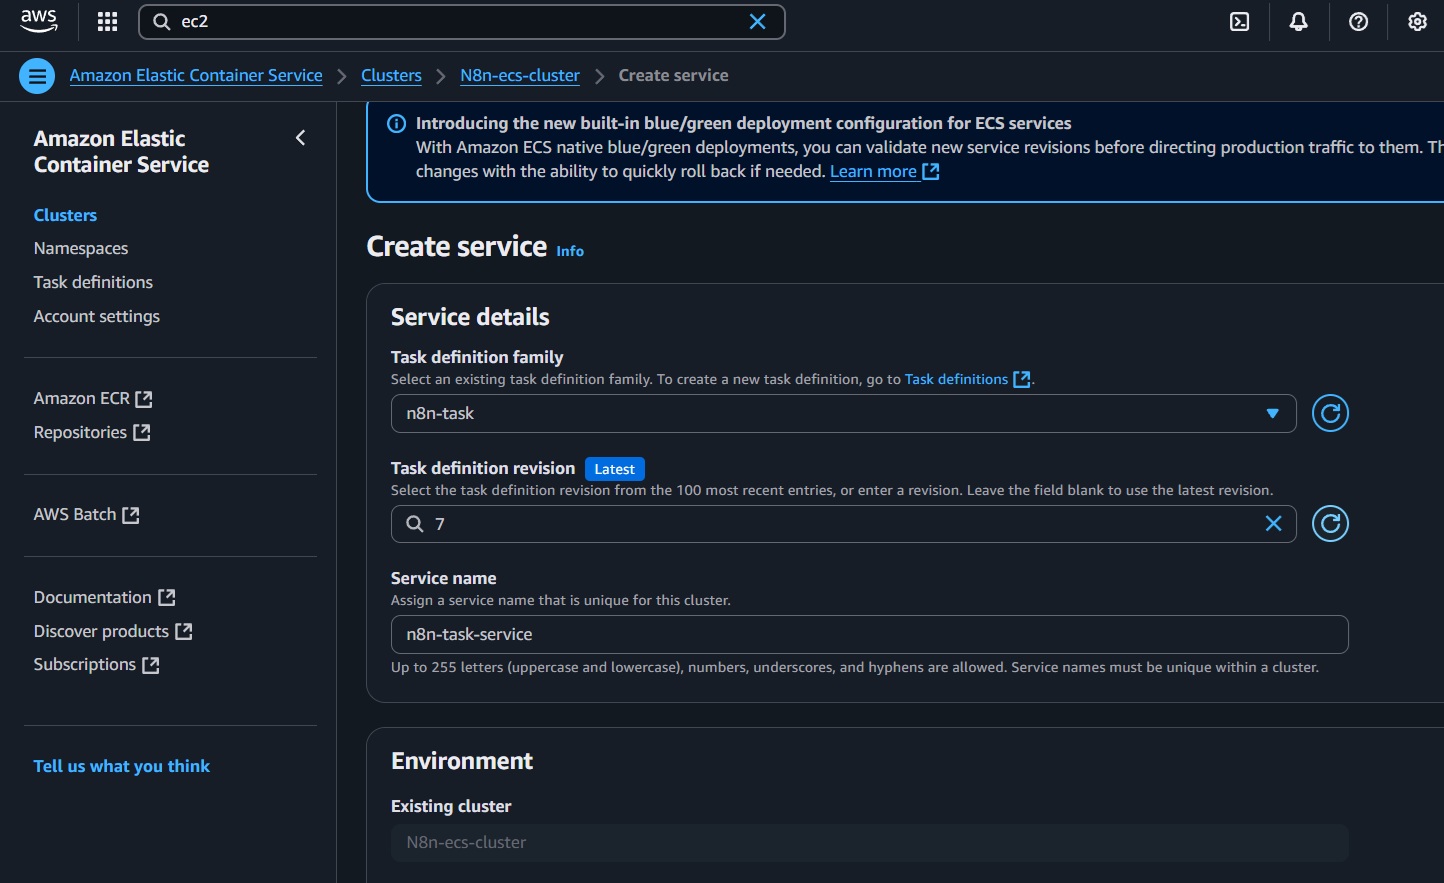1444x883 pixels.
Task: Clear the ec2 search box text
Action: [757, 21]
